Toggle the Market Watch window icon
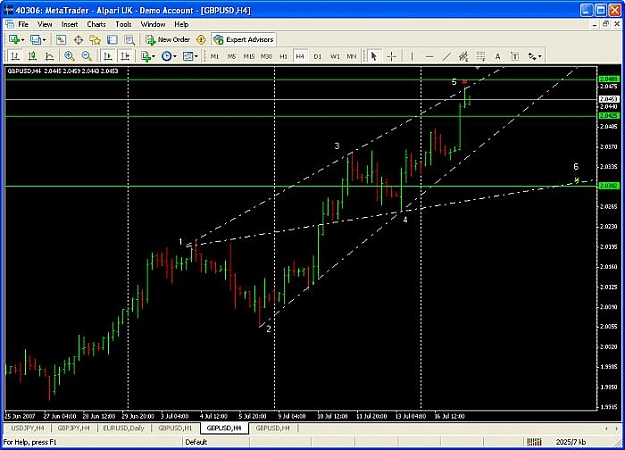Viewport: 625px width, 450px height. pos(61,39)
